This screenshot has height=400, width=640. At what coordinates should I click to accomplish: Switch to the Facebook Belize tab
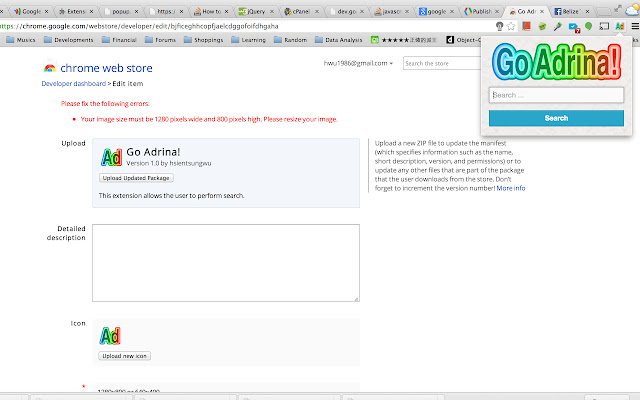[x=571, y=11]
